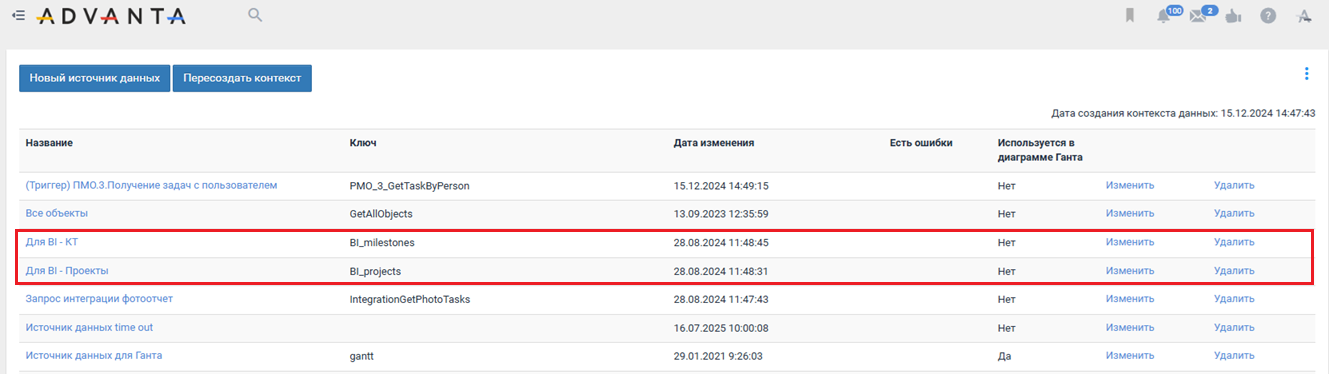Click Удалить for the gantt row
Image resolution: width=1329 pixels, height=374 pixels.
point(1234,355)
